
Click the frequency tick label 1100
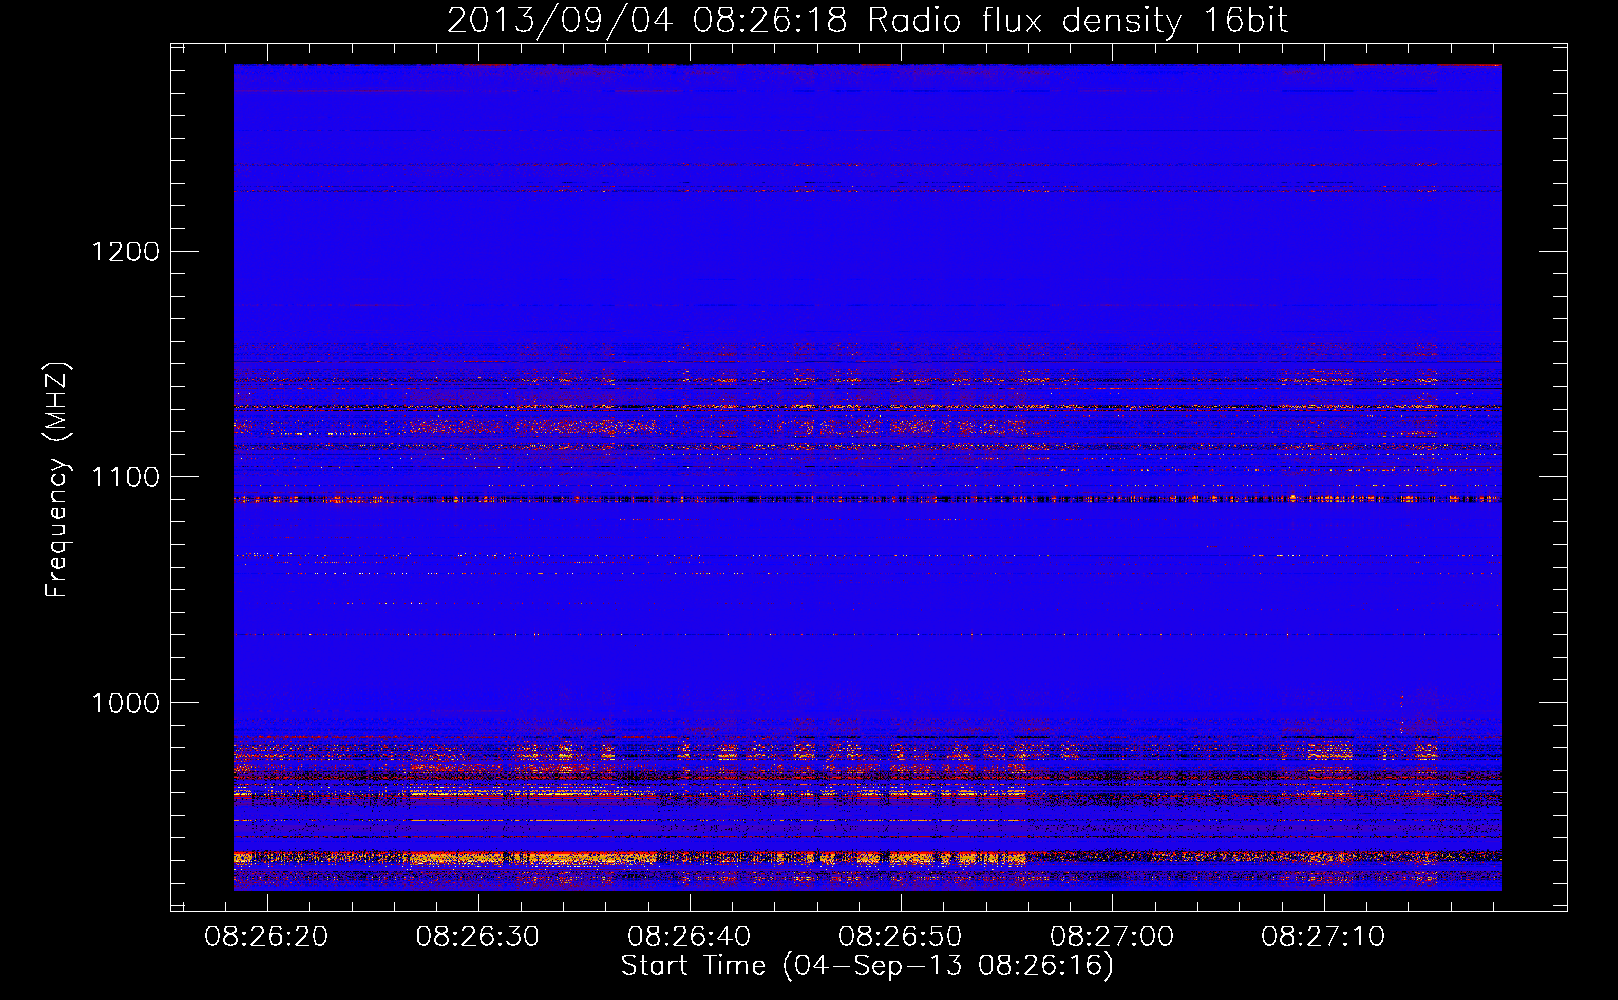126,477
